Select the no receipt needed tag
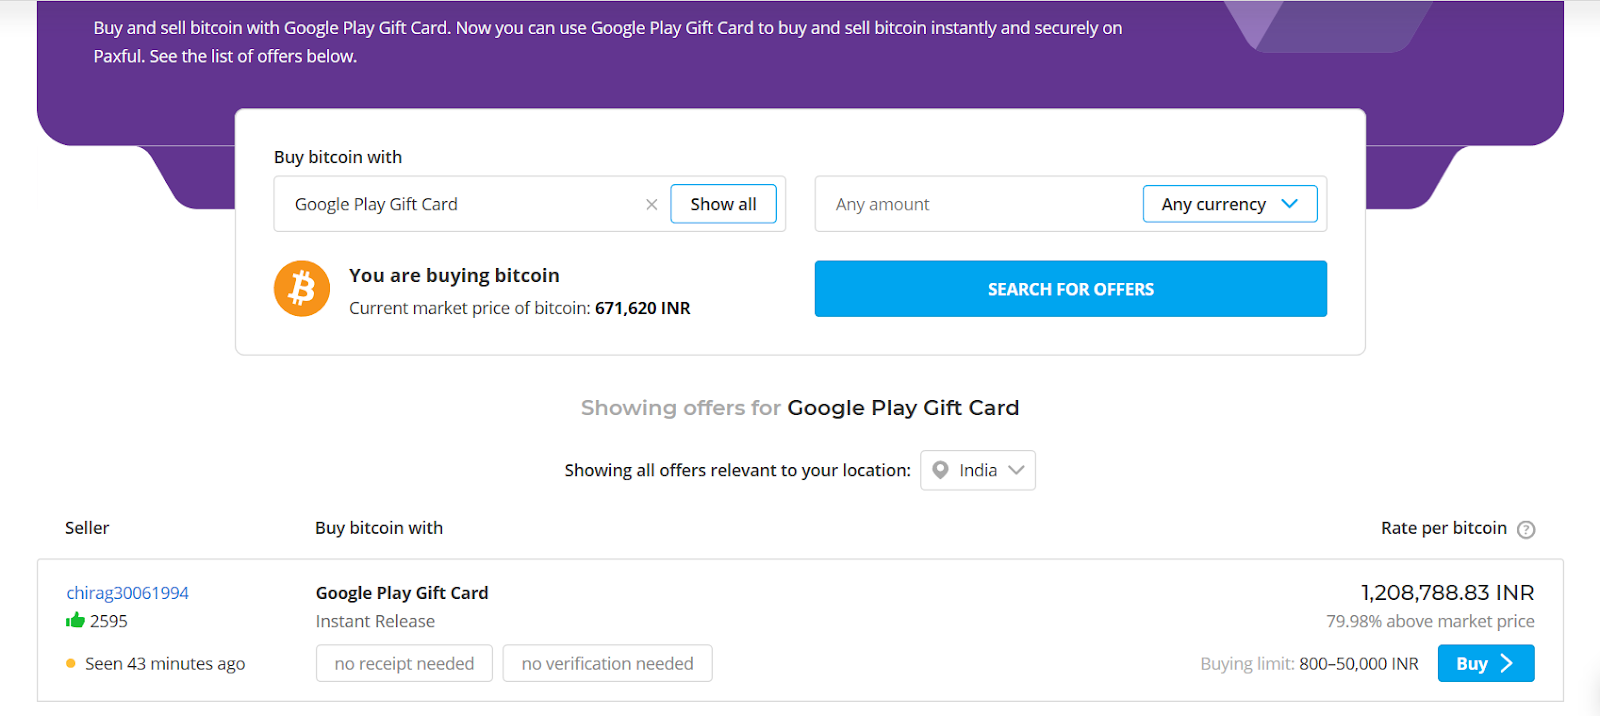Viewport: 1600px width, 716px height. tap(404, 663)
